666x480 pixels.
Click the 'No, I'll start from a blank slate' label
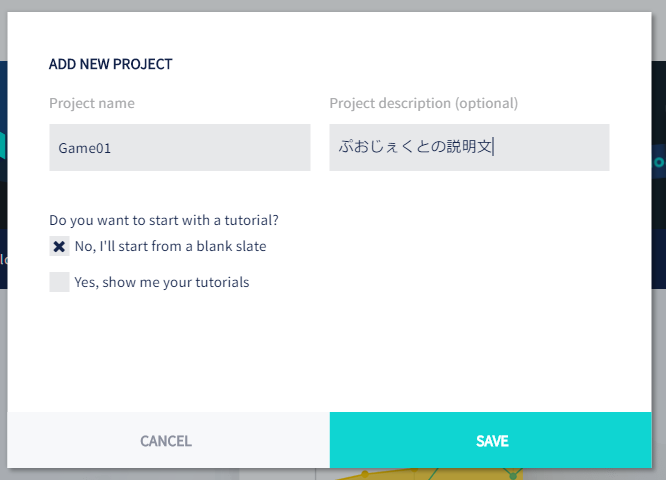pyautogui.click(x=170, y=246)
